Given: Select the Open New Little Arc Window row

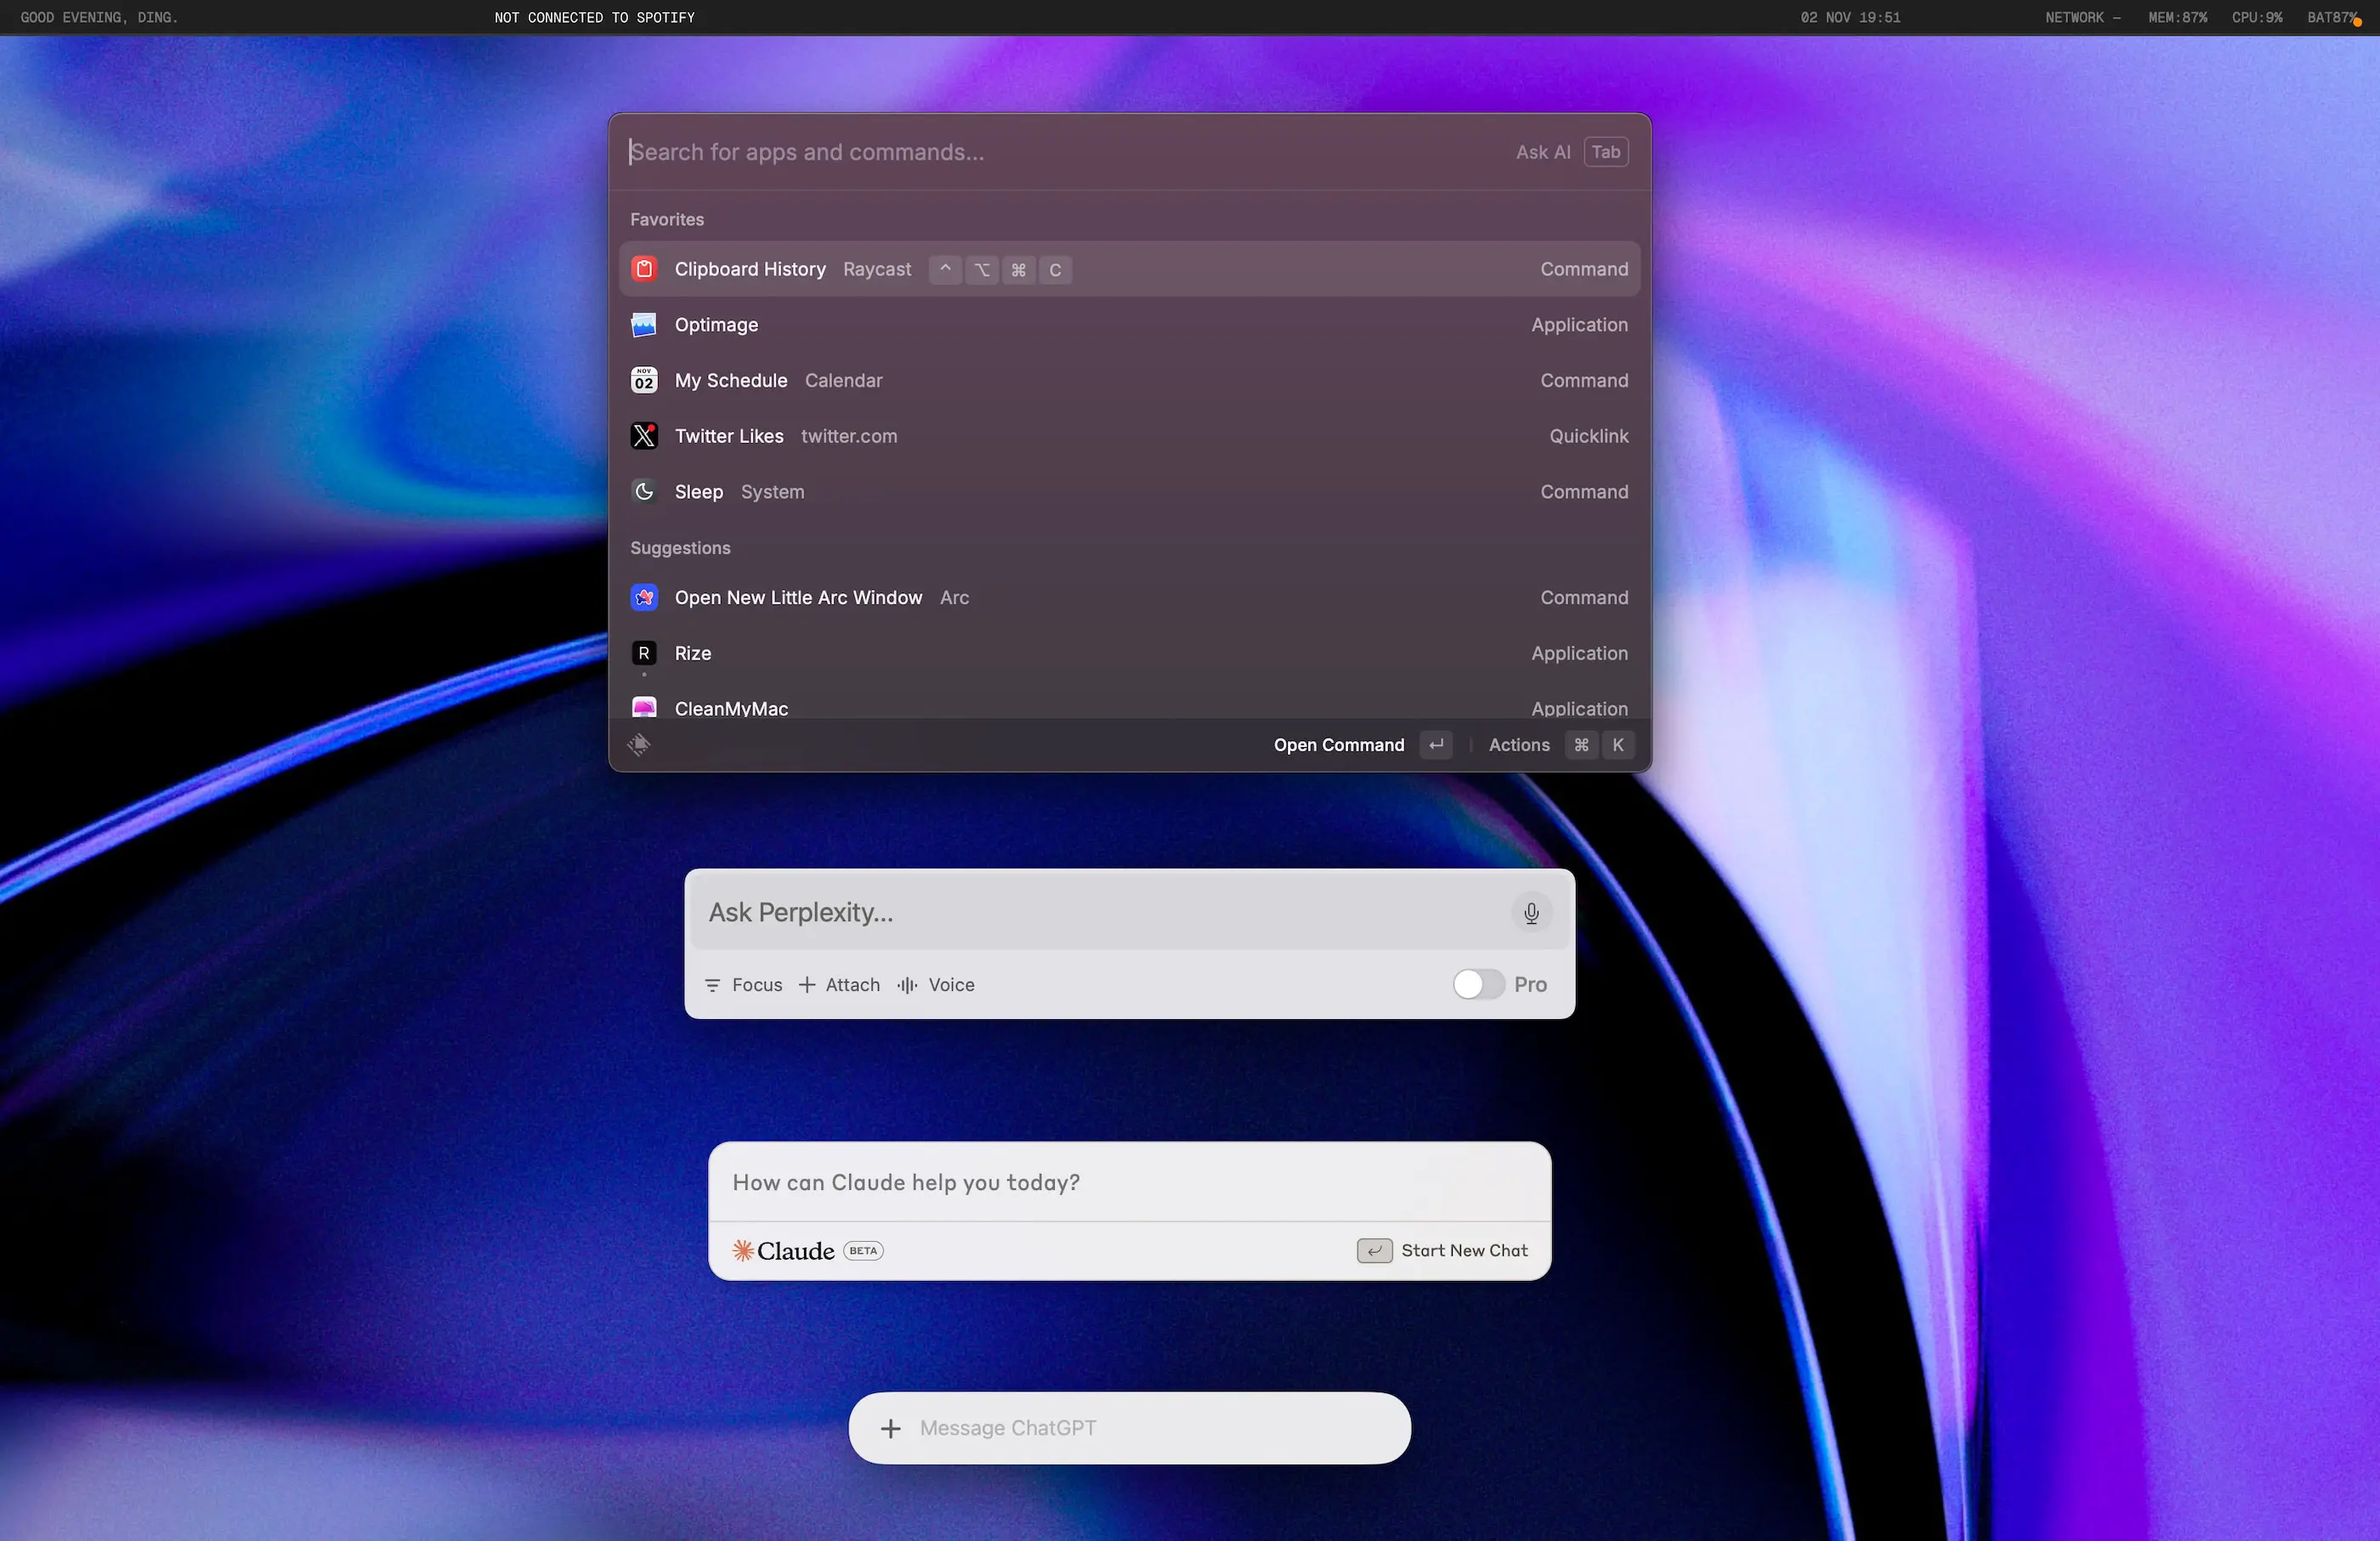Looking at the screenshot, I should tap(1129, 598).
